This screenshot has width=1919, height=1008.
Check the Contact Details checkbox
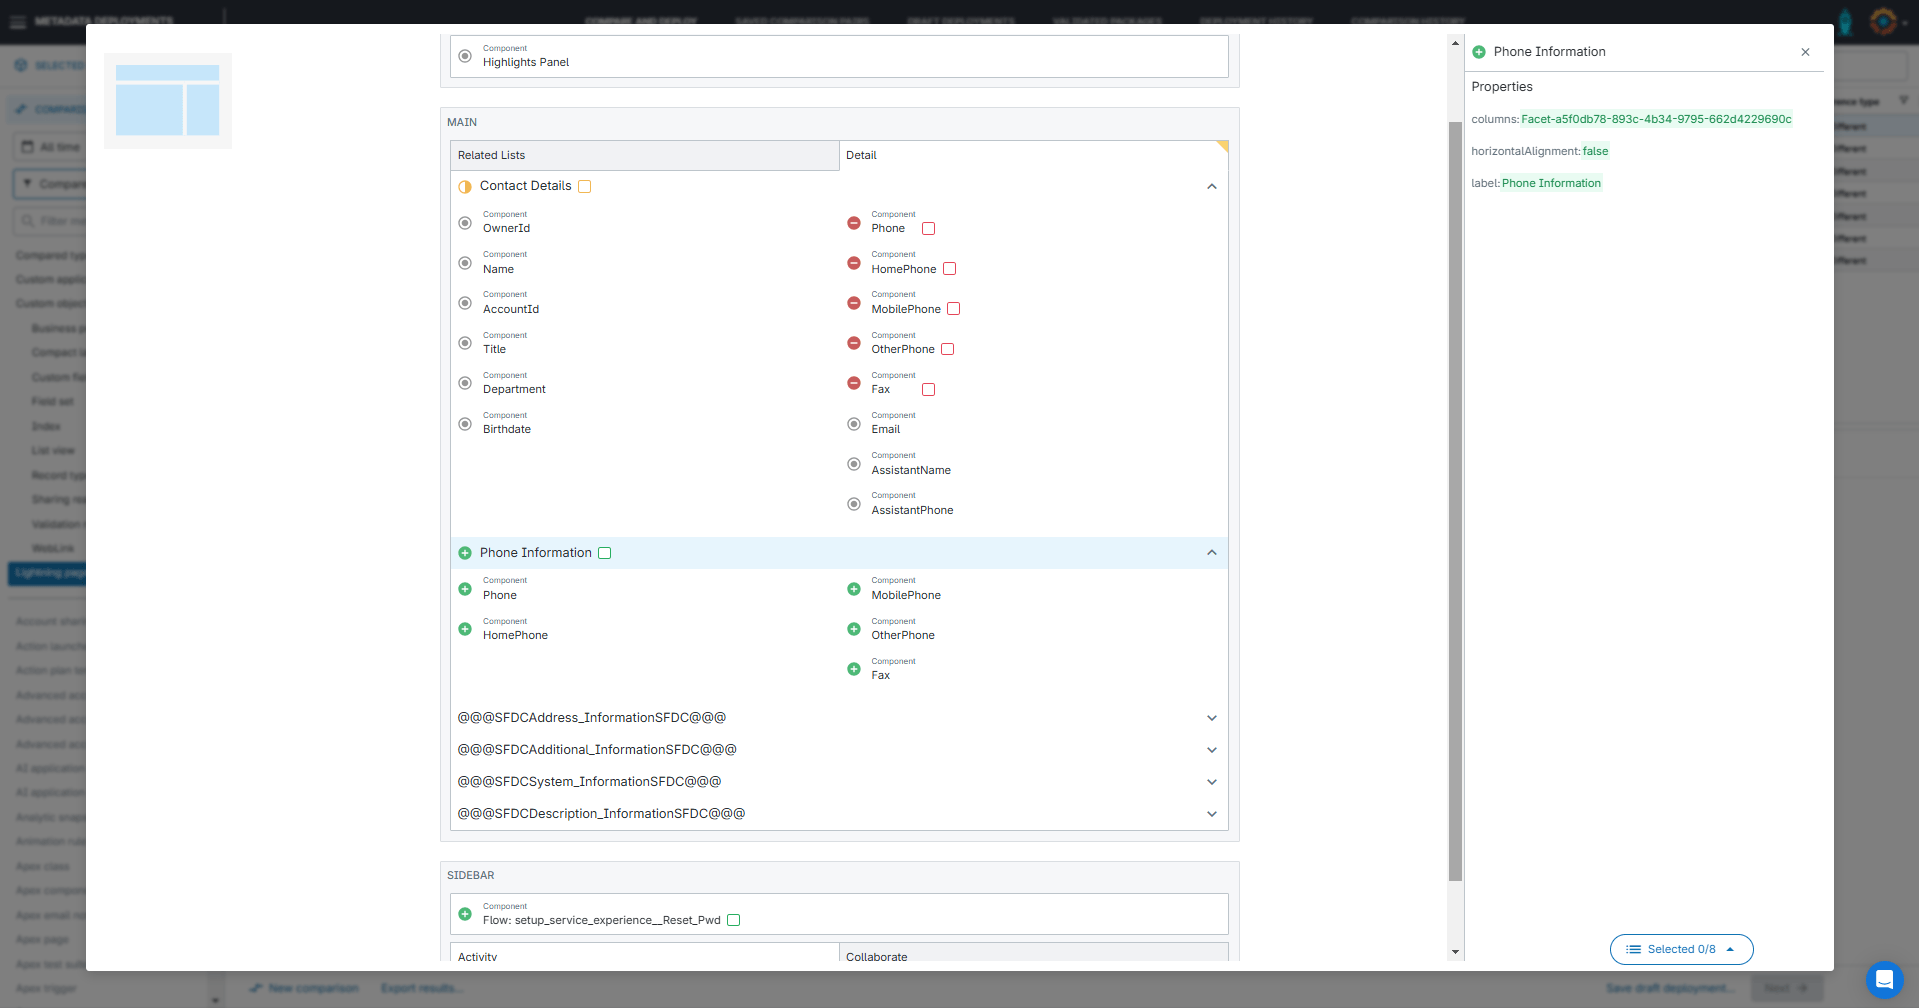[x=585, y=187]
